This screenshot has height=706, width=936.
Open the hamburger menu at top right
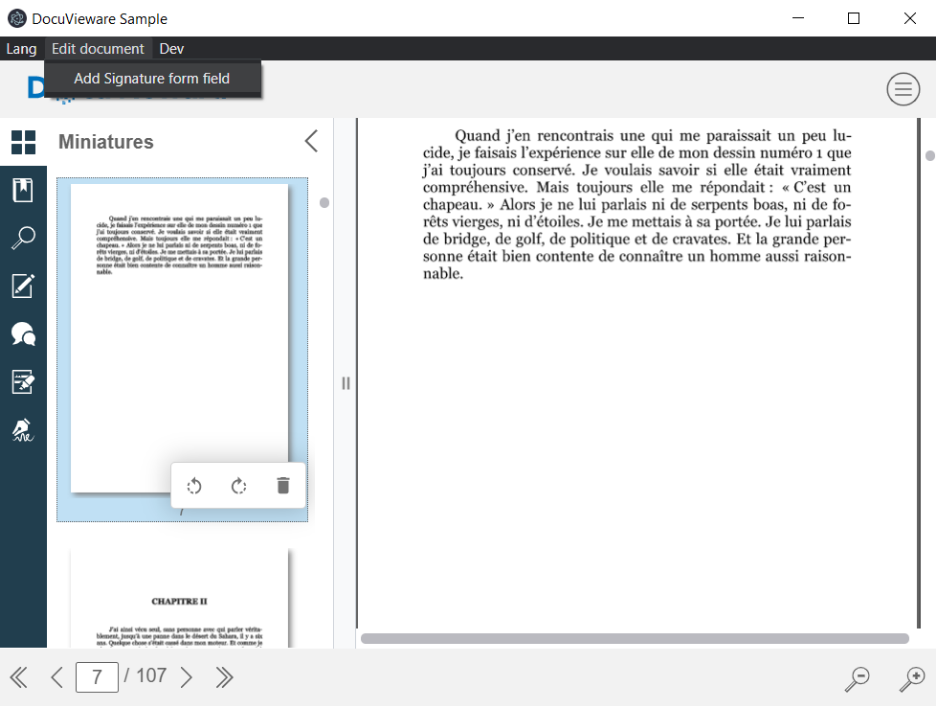click(903, 89)
